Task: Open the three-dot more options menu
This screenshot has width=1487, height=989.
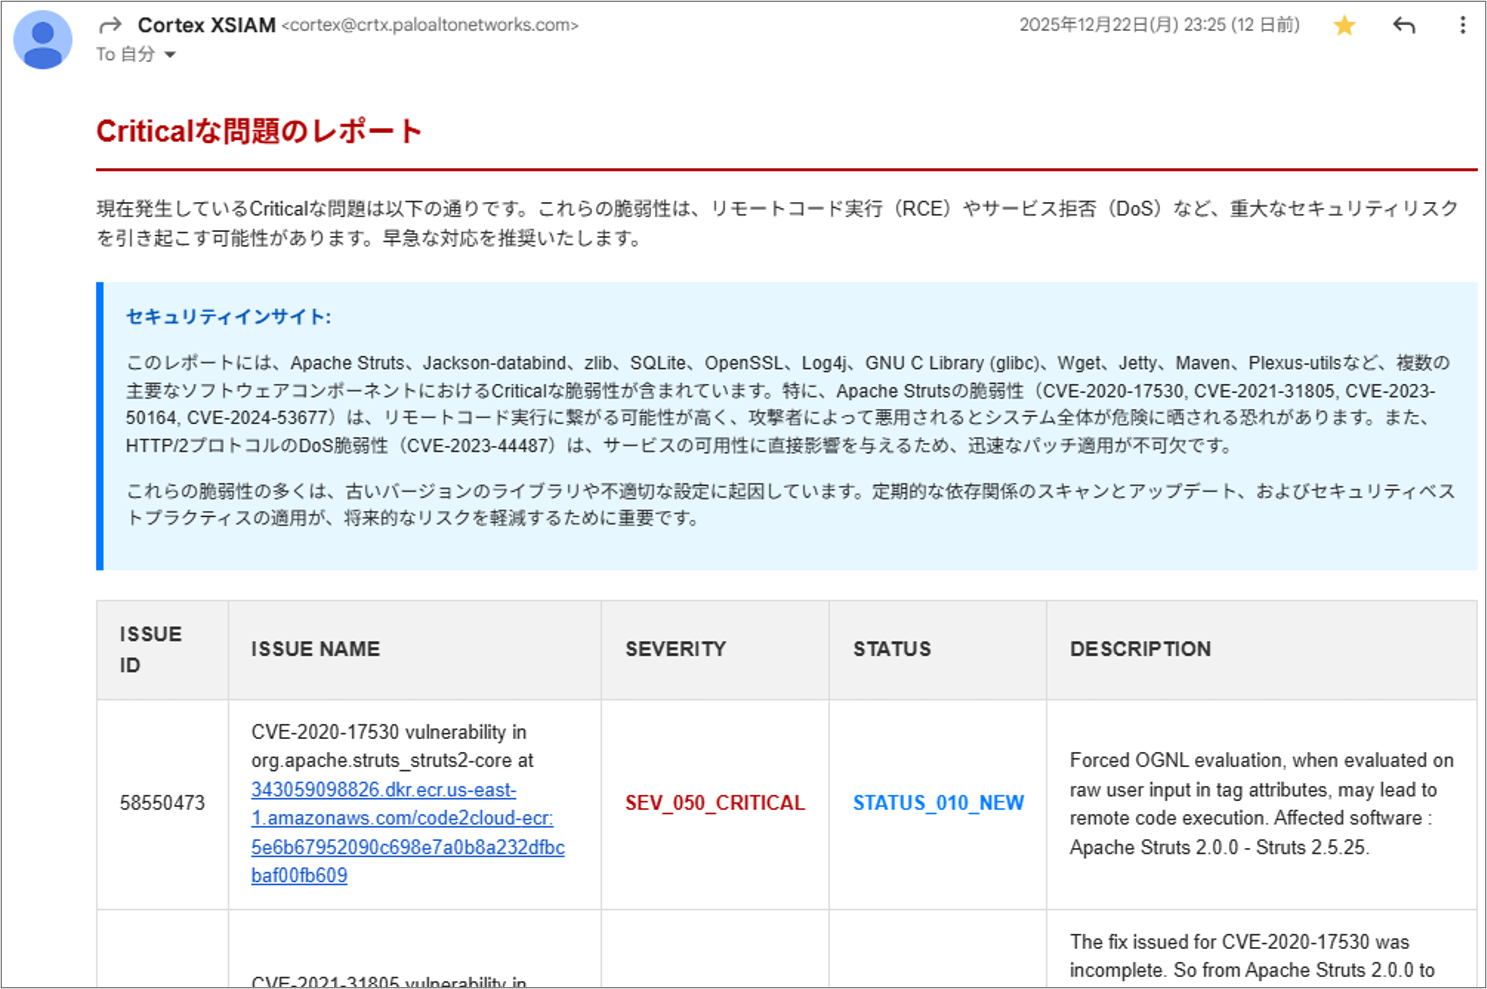Action: [1462, 26]
